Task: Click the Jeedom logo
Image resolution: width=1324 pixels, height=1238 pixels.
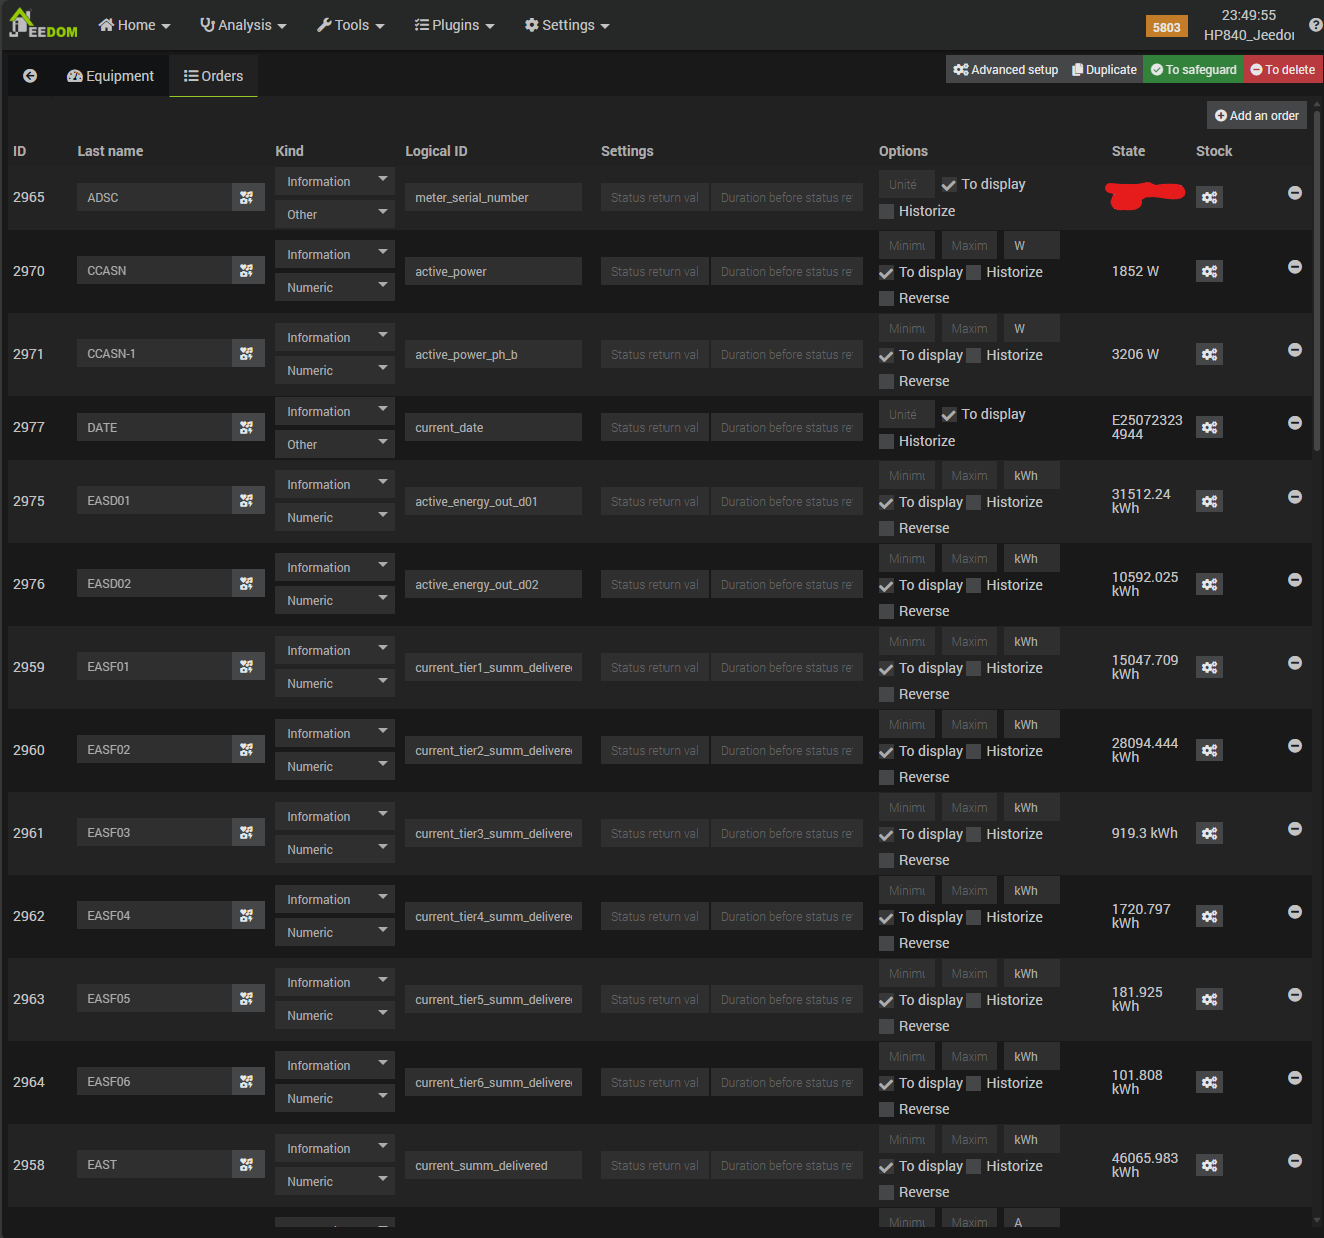Action: [43, 24]
